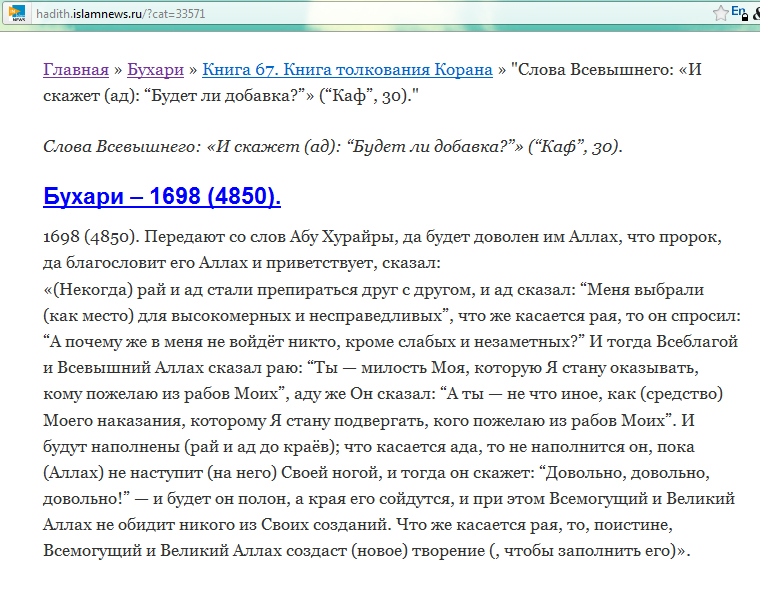Open the Бухари – 1698 (4850) heading link

[x=162, y=196]
